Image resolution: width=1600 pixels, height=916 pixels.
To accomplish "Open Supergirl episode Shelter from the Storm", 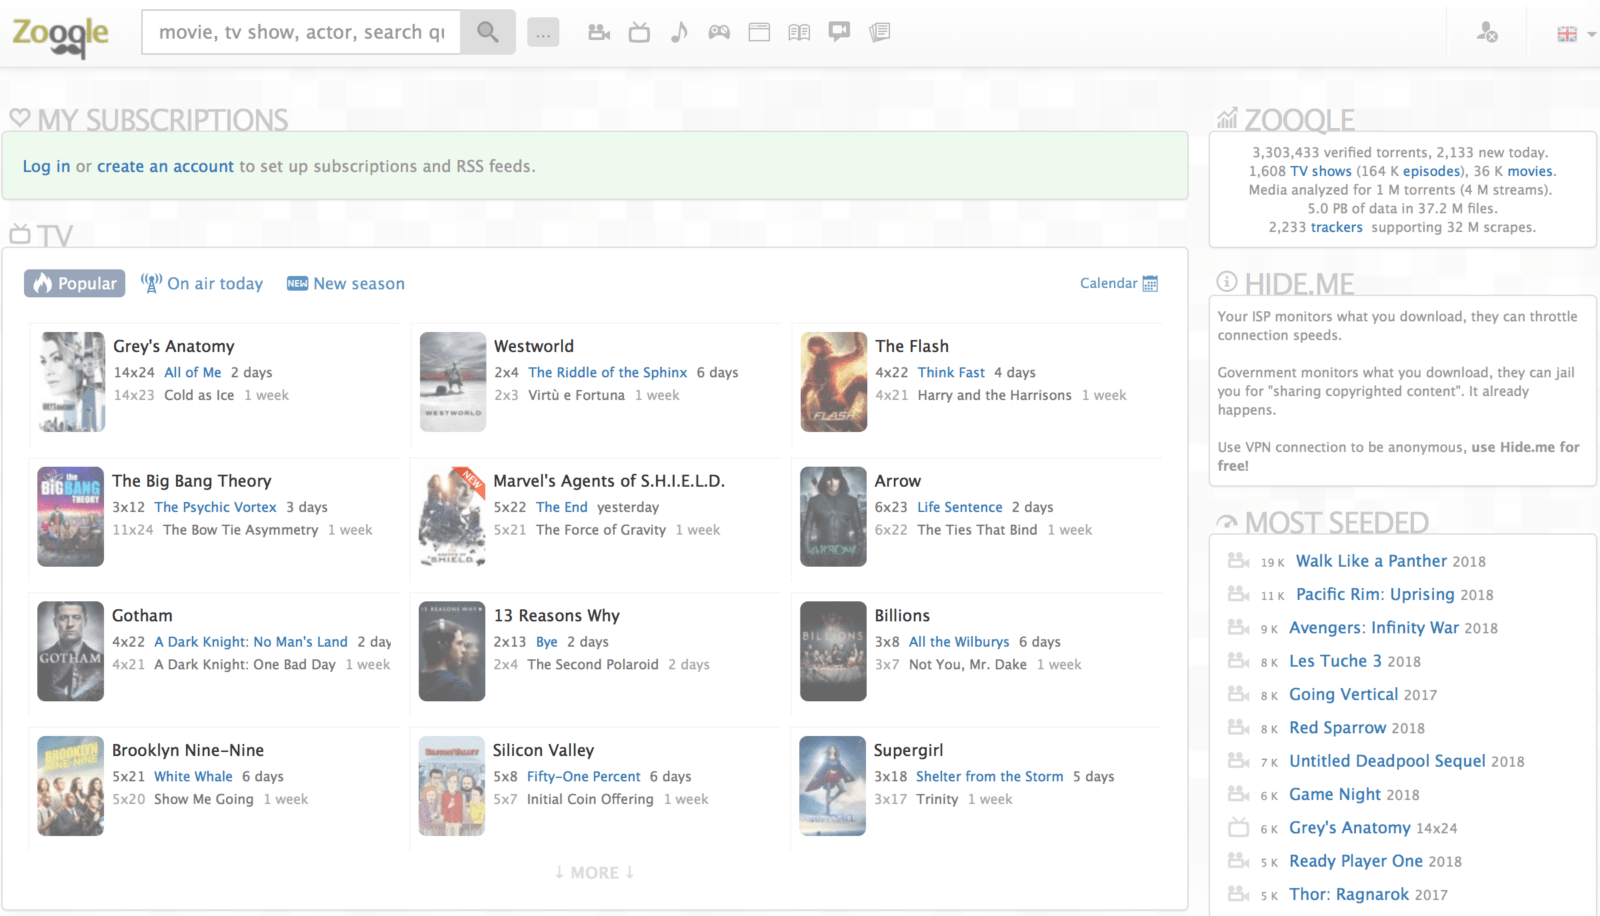I will (990, 776).
